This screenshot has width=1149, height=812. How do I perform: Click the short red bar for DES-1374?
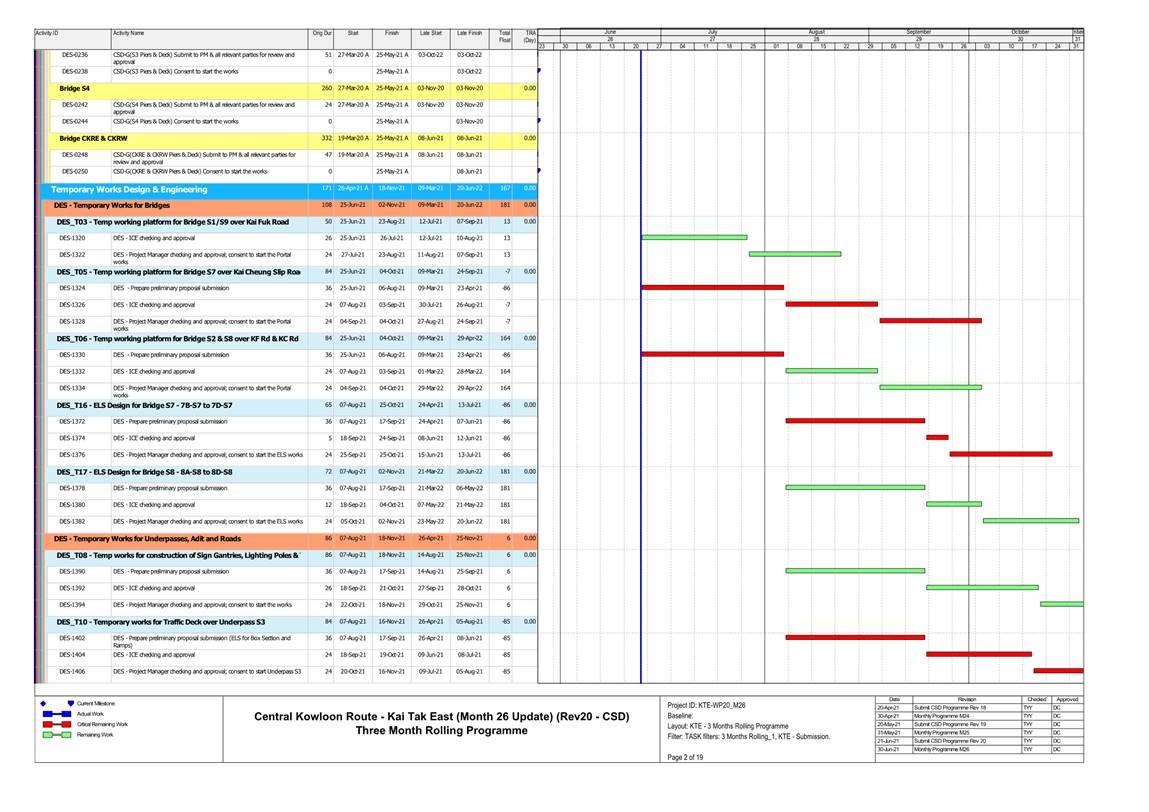point(936,437)
